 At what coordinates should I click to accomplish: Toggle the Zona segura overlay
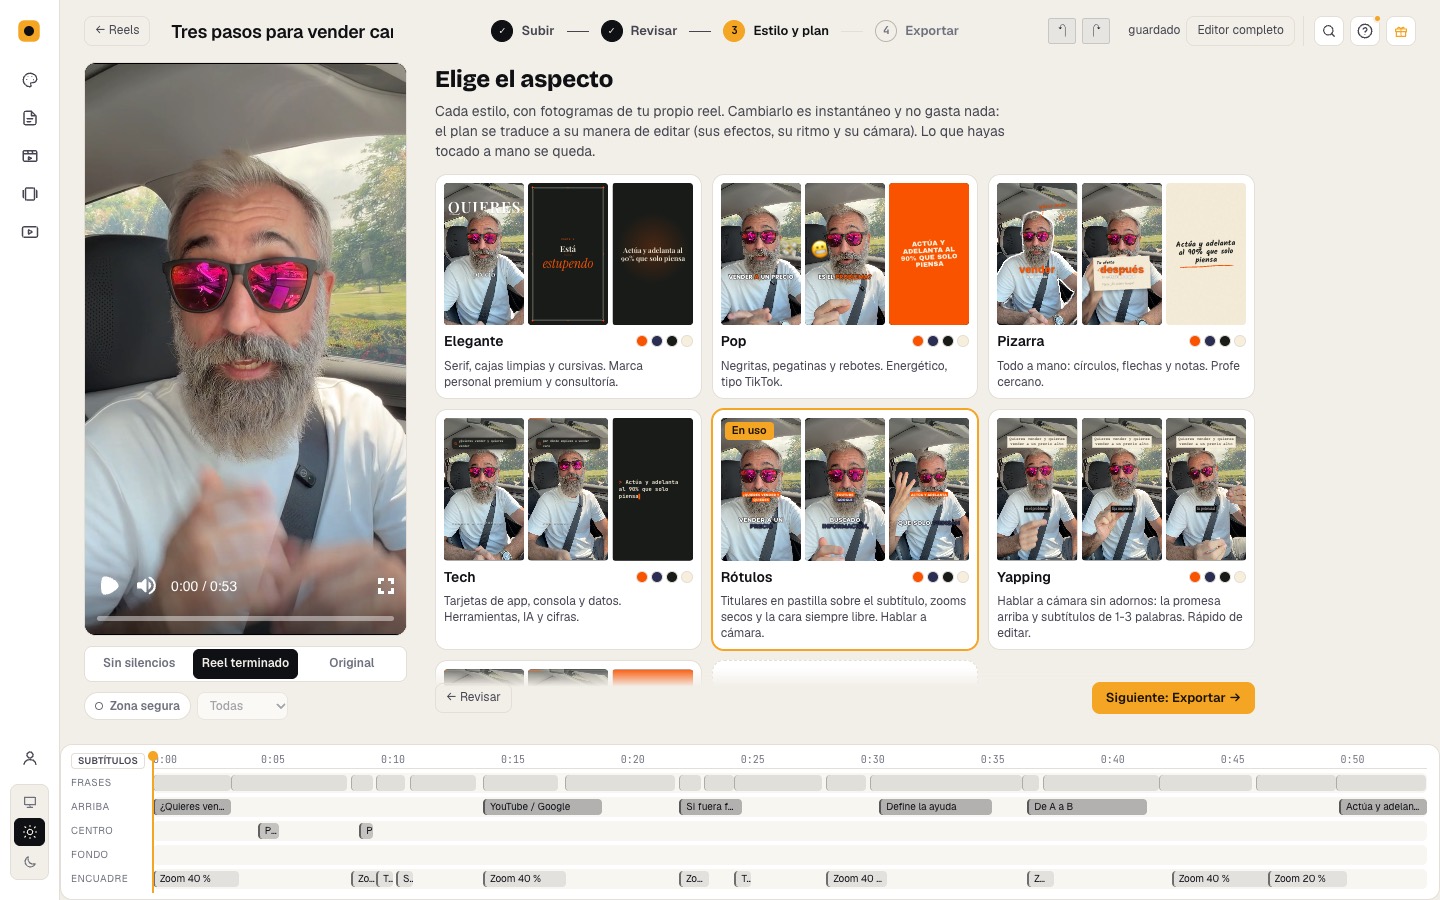(x=137, y=706)
